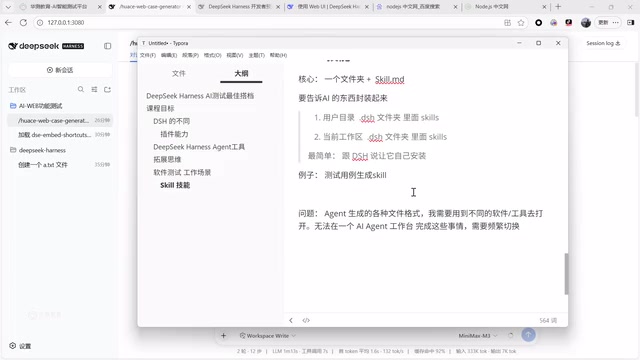
Task: Add attachment with plus button
Action: click(x=223, y=336)
